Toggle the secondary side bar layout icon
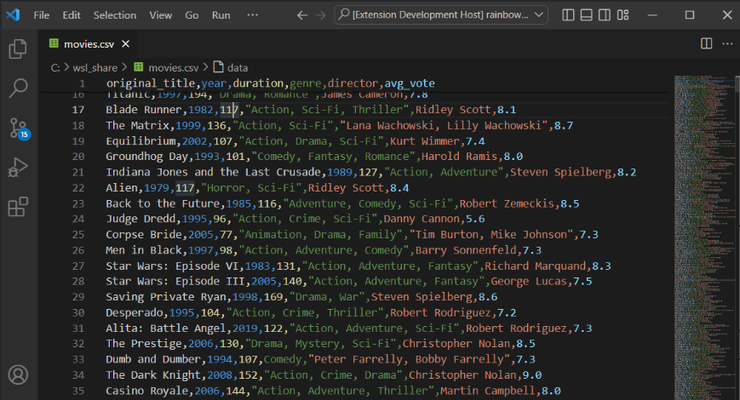Viewport: 740px width, 400px height. 604,15
